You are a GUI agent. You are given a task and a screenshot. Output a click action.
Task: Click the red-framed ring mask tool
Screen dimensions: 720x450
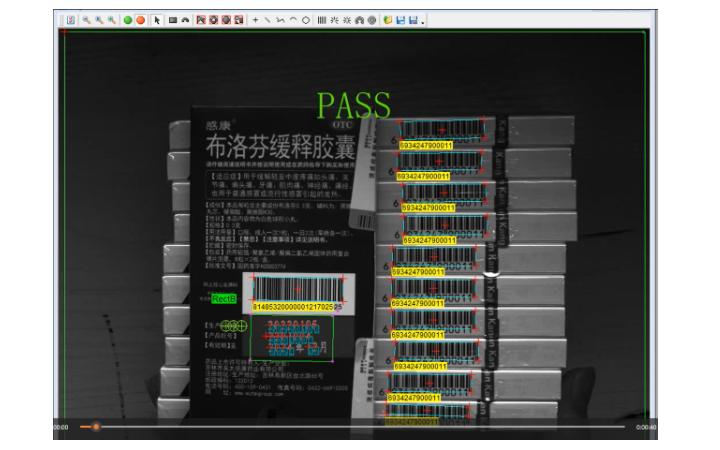(x=214, y=20)
